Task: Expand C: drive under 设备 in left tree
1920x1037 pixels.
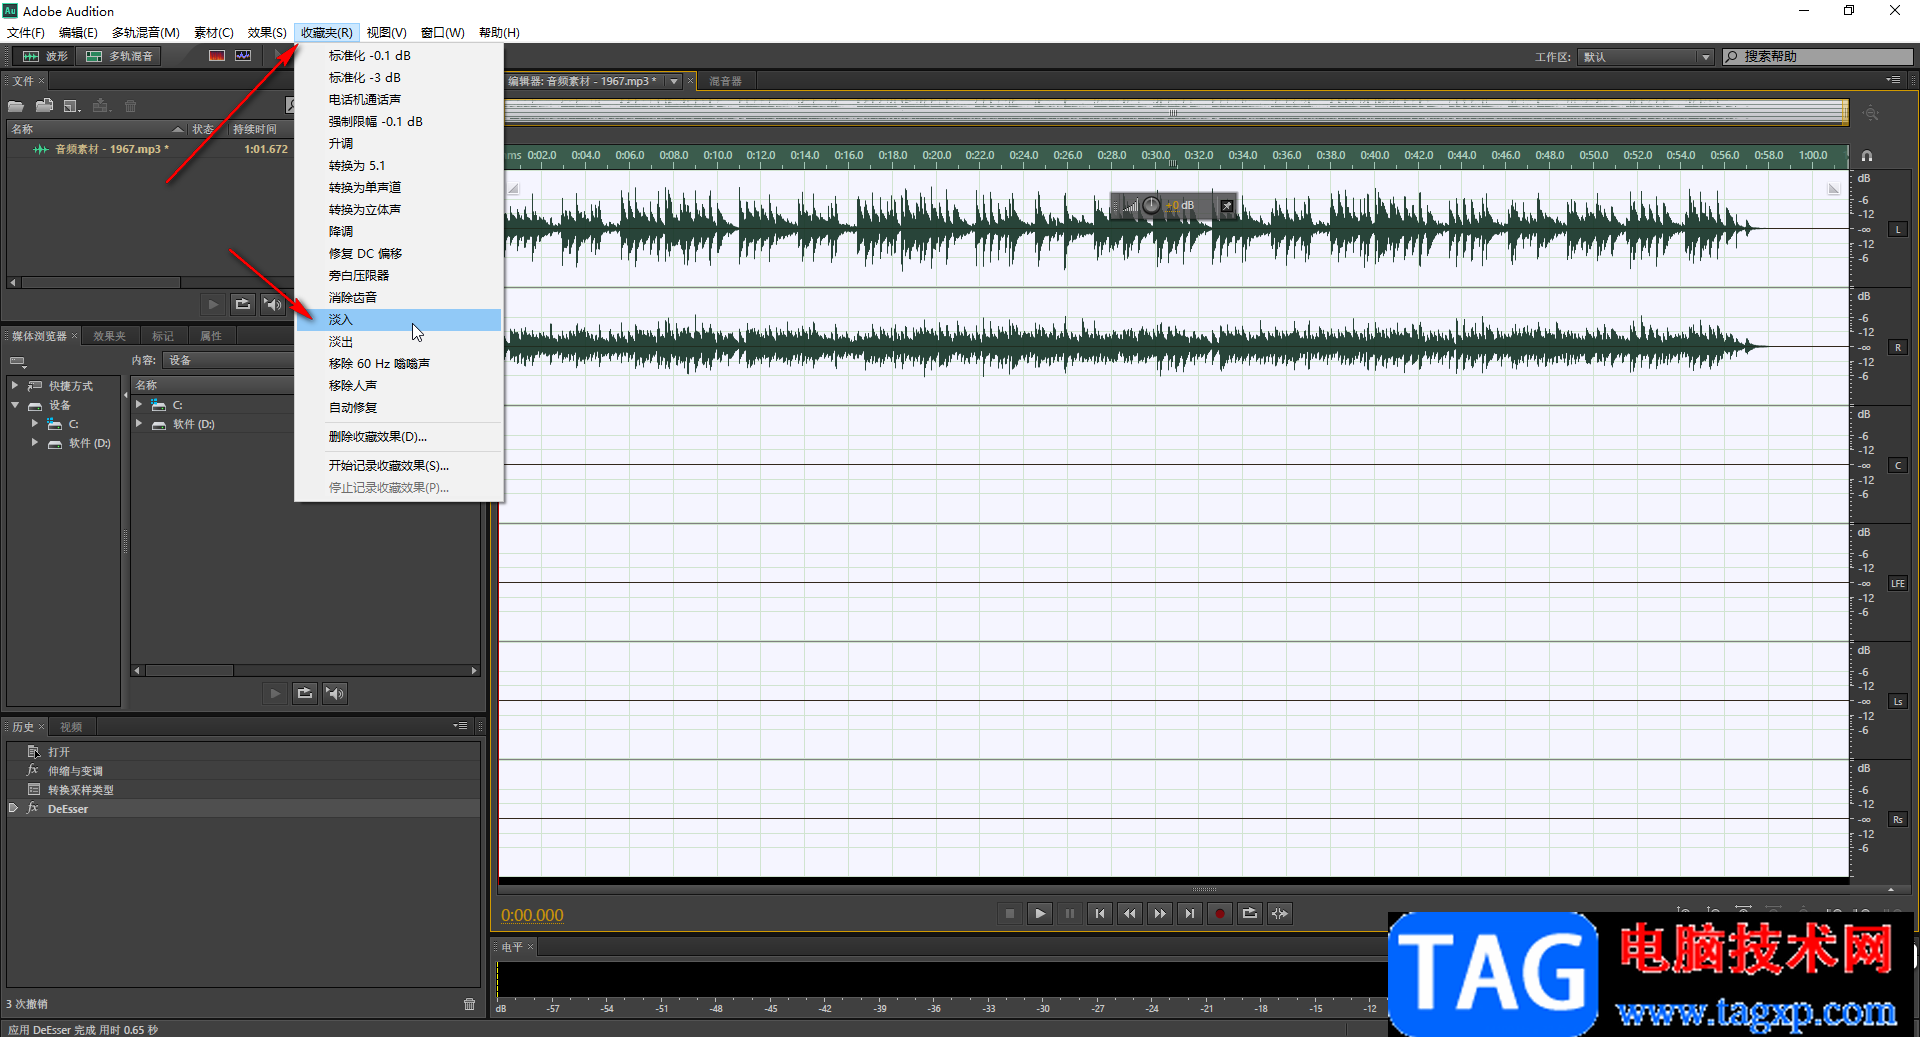Action: [x=35, y=424]
